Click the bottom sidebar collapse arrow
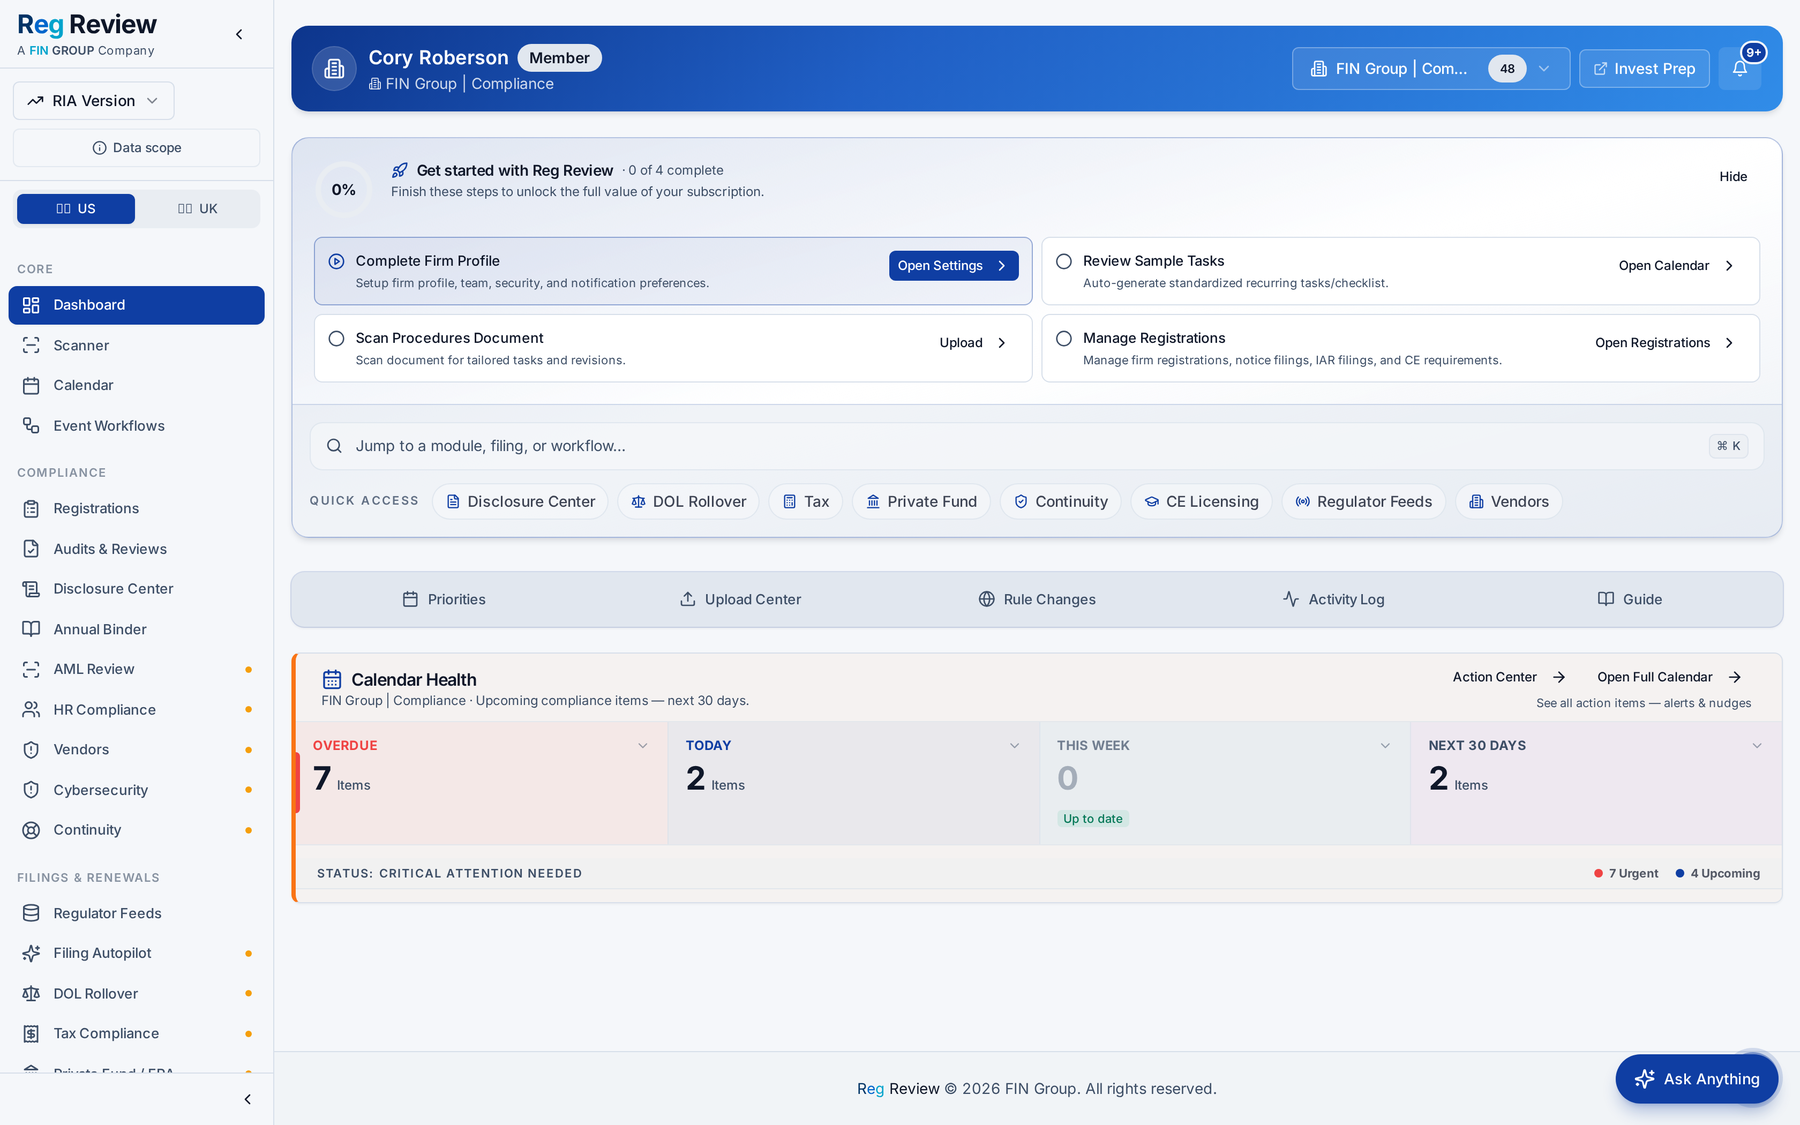The image size is (1800, 1125). pyautogui.click(x=247, y=1099)
